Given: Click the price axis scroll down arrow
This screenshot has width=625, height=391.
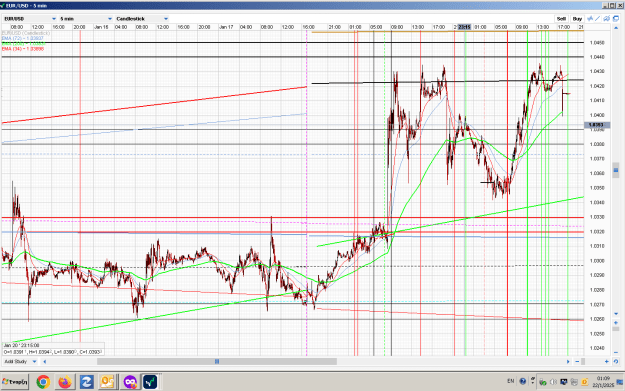Looking at the screenshot, I should pyautogui.click(x=616, y=314).
